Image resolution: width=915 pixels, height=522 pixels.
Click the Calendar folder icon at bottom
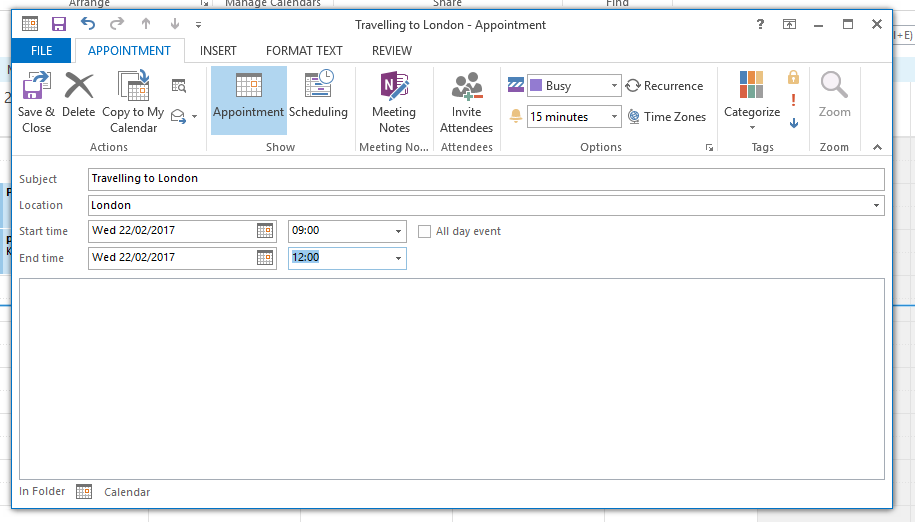[x=84, y=492]
